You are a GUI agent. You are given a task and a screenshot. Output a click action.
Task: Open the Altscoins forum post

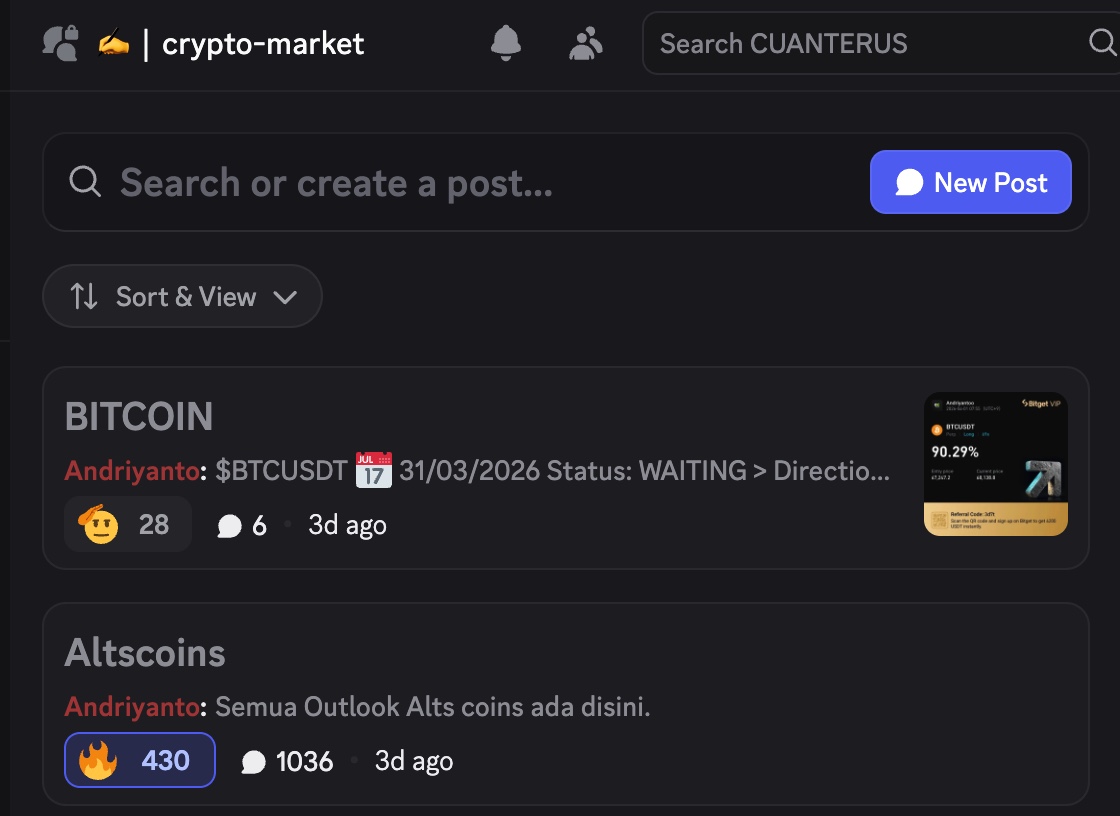tap(145, 653)
